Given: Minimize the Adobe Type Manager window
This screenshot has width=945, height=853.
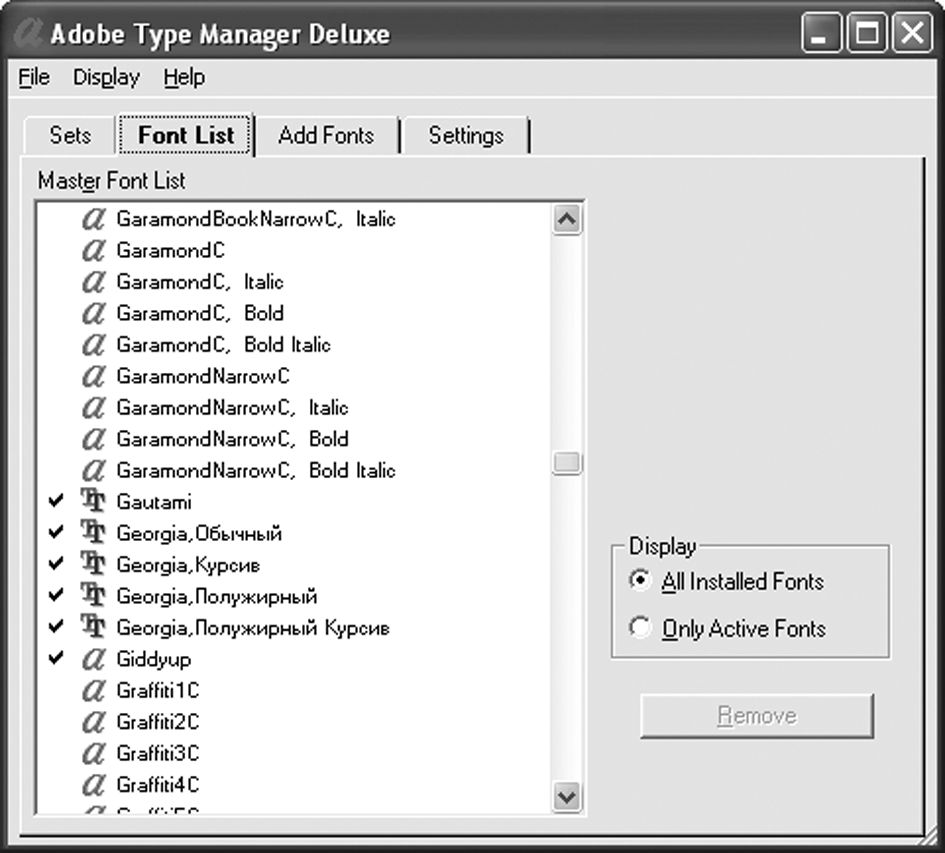Looking at the screenshot, I should 821,33.
